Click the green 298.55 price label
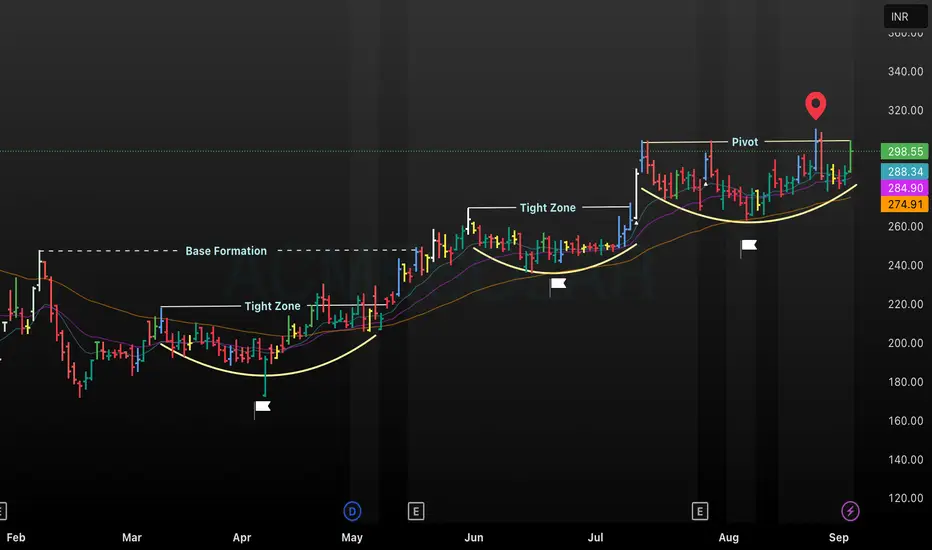This screenshot has height=550, width=932. click(x=905, y=152)
